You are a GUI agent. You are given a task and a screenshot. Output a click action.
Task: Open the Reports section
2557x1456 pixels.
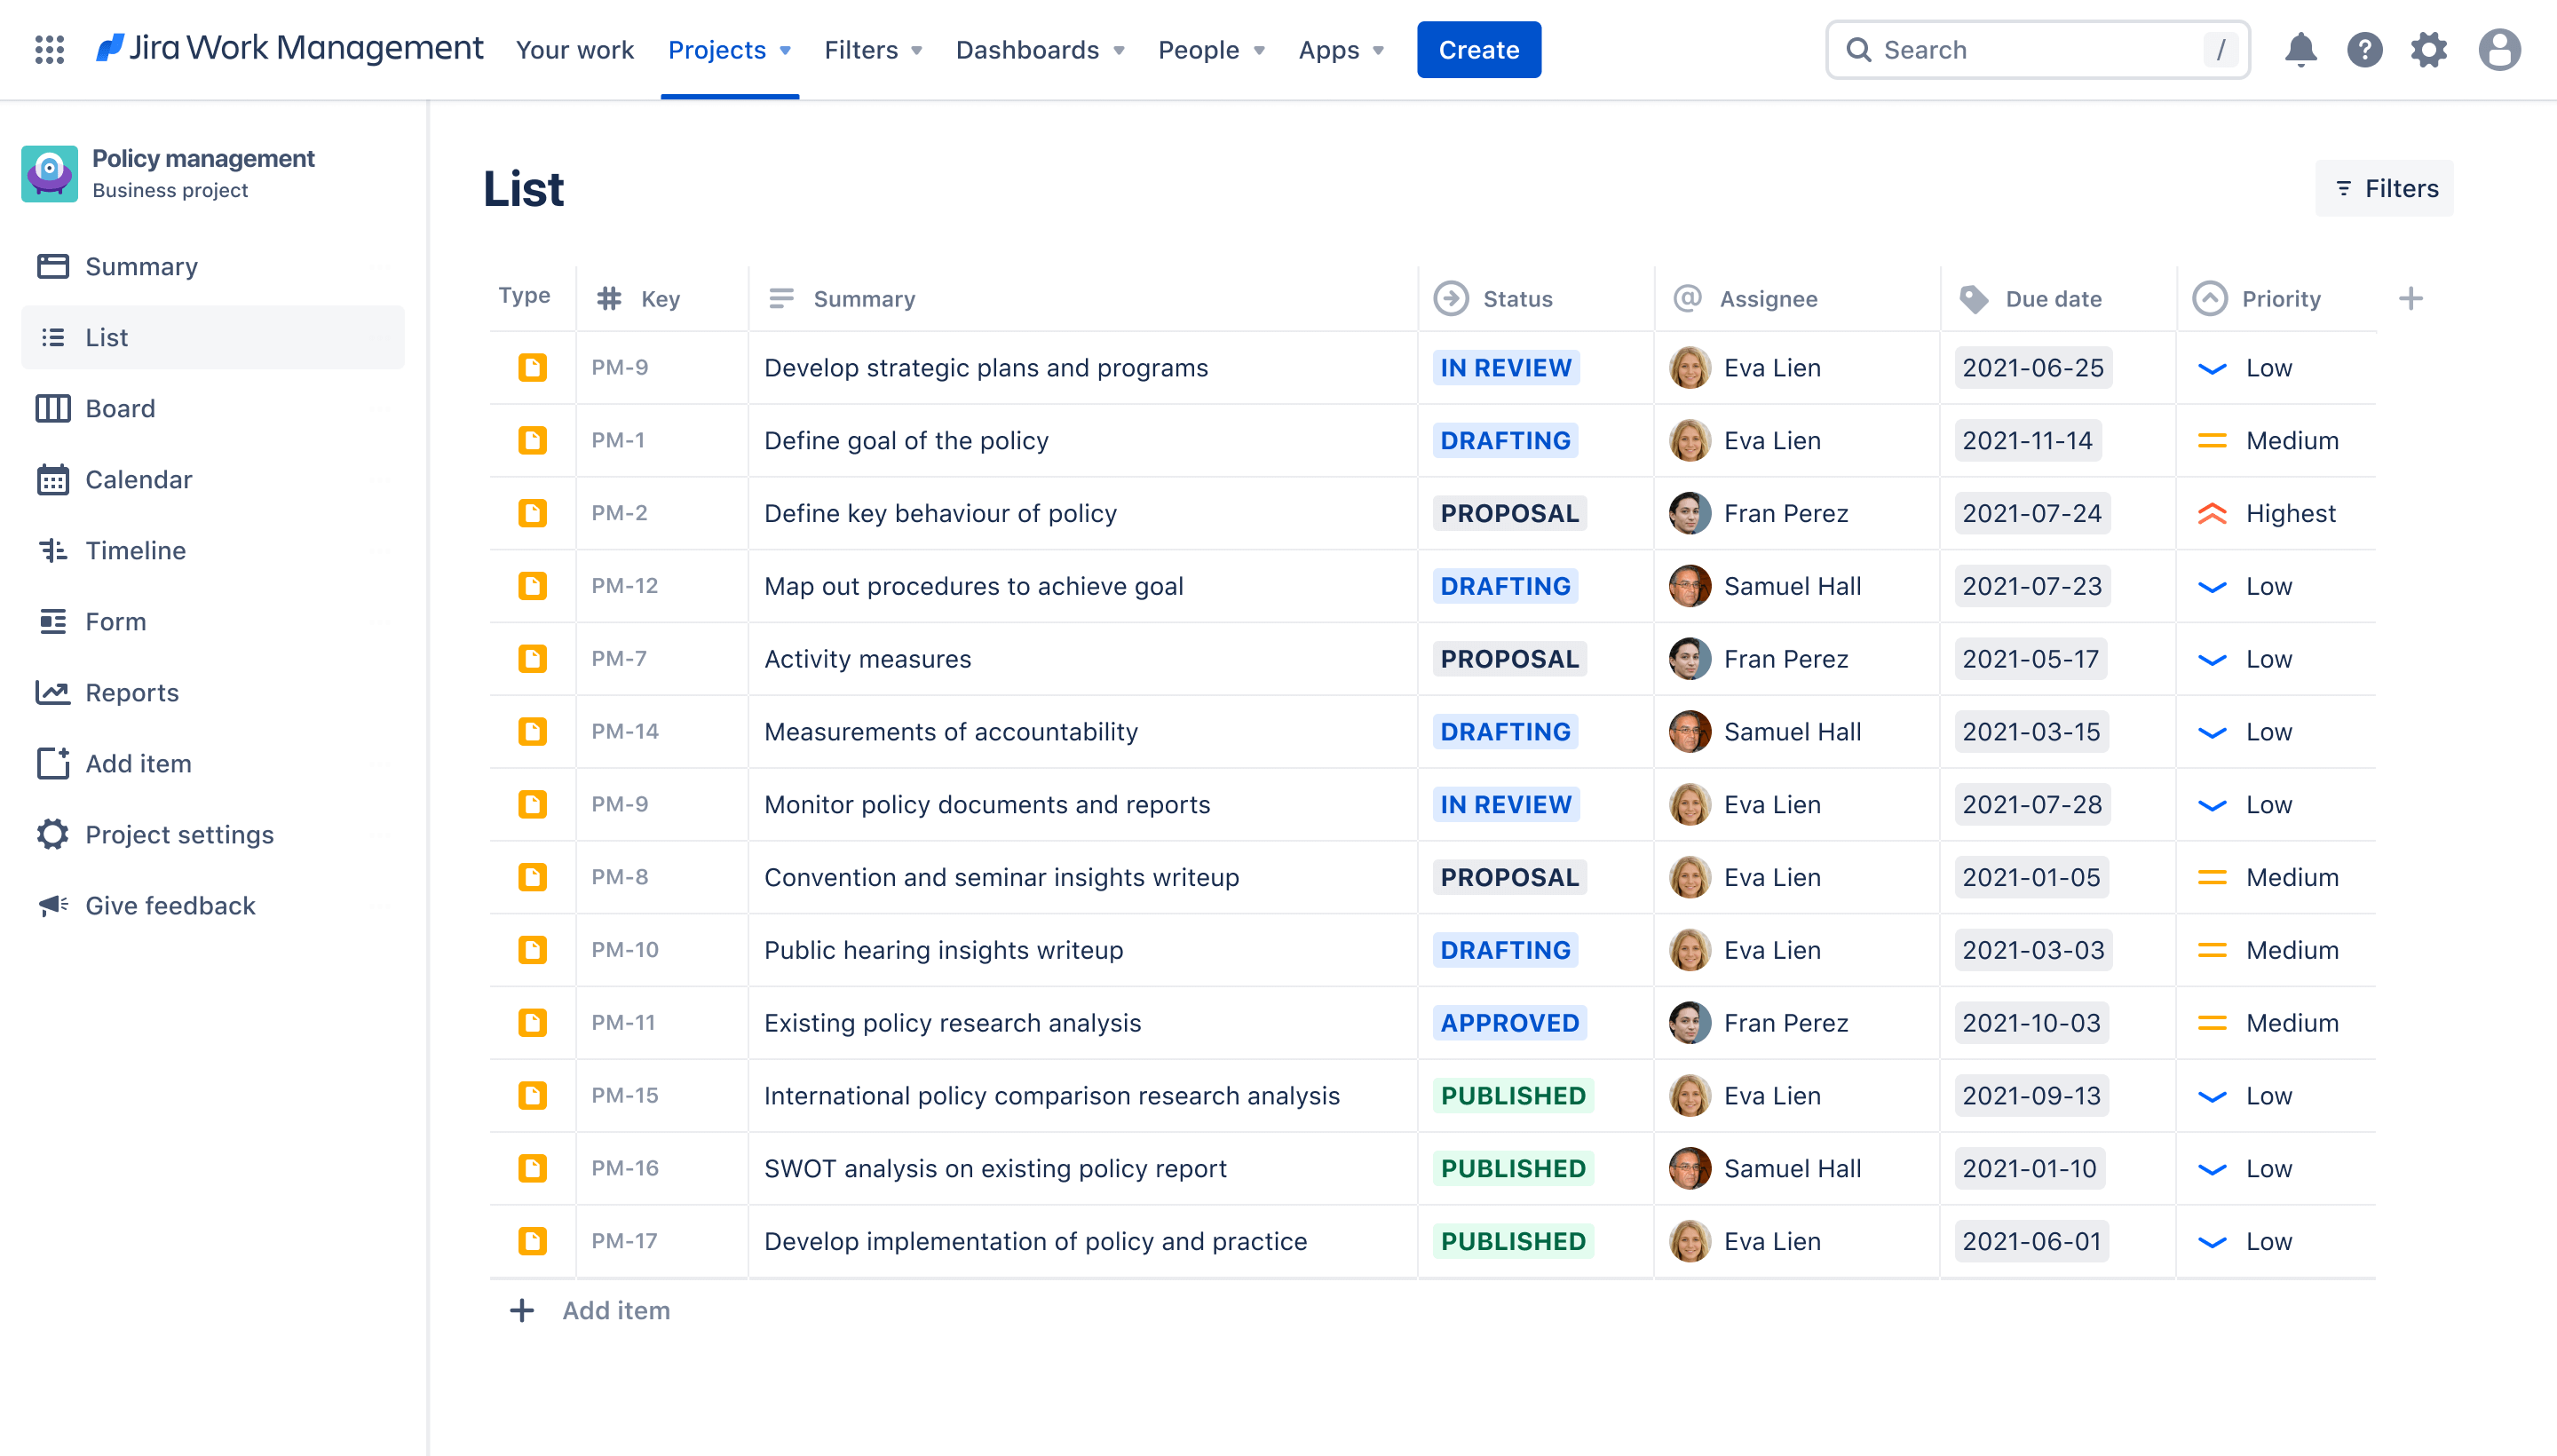131,692
